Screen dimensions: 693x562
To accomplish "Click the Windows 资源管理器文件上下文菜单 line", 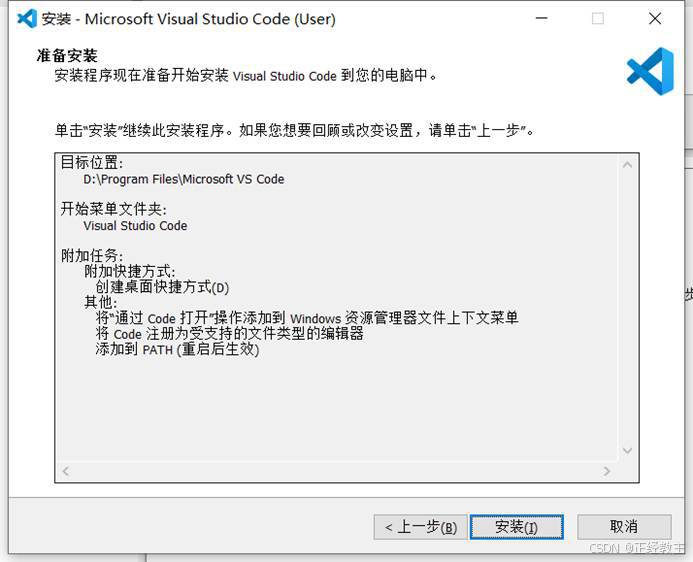I will (307, 318).
